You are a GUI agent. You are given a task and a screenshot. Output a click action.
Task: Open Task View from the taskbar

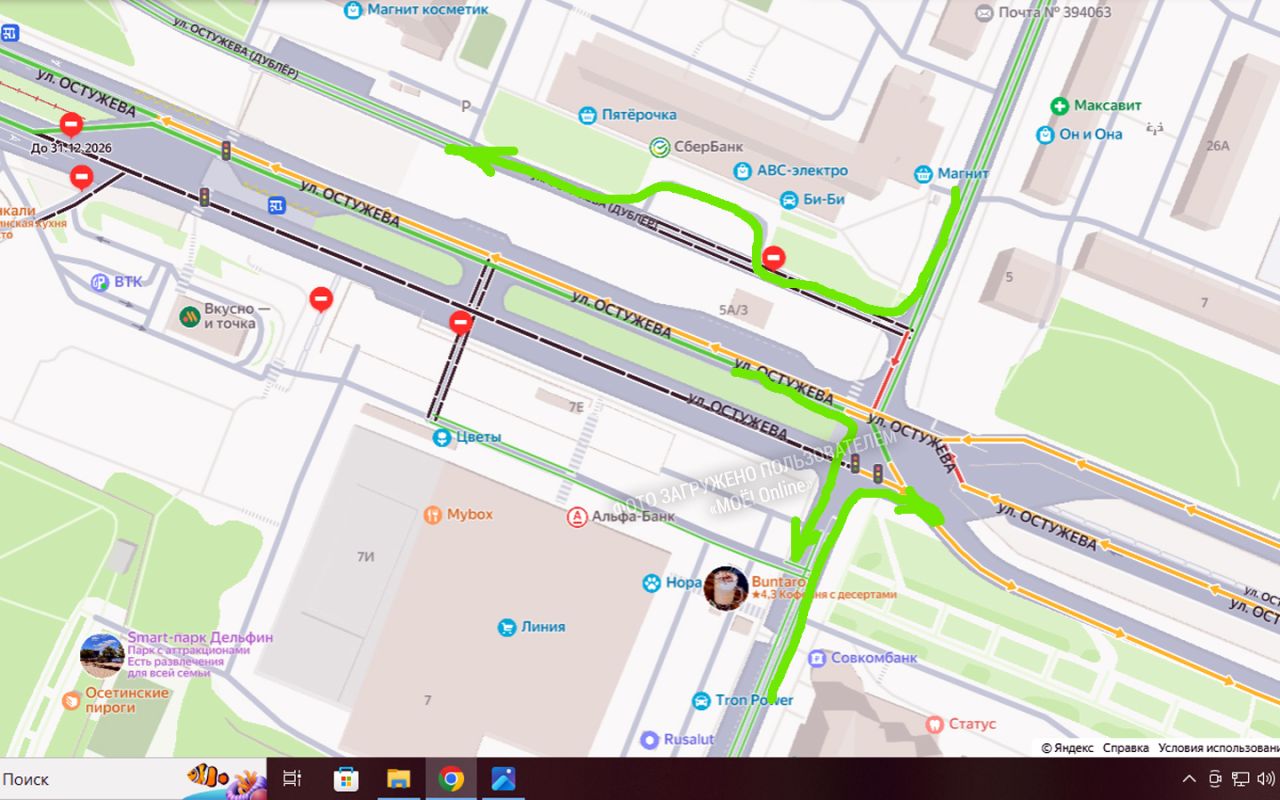tap(292, 779)
